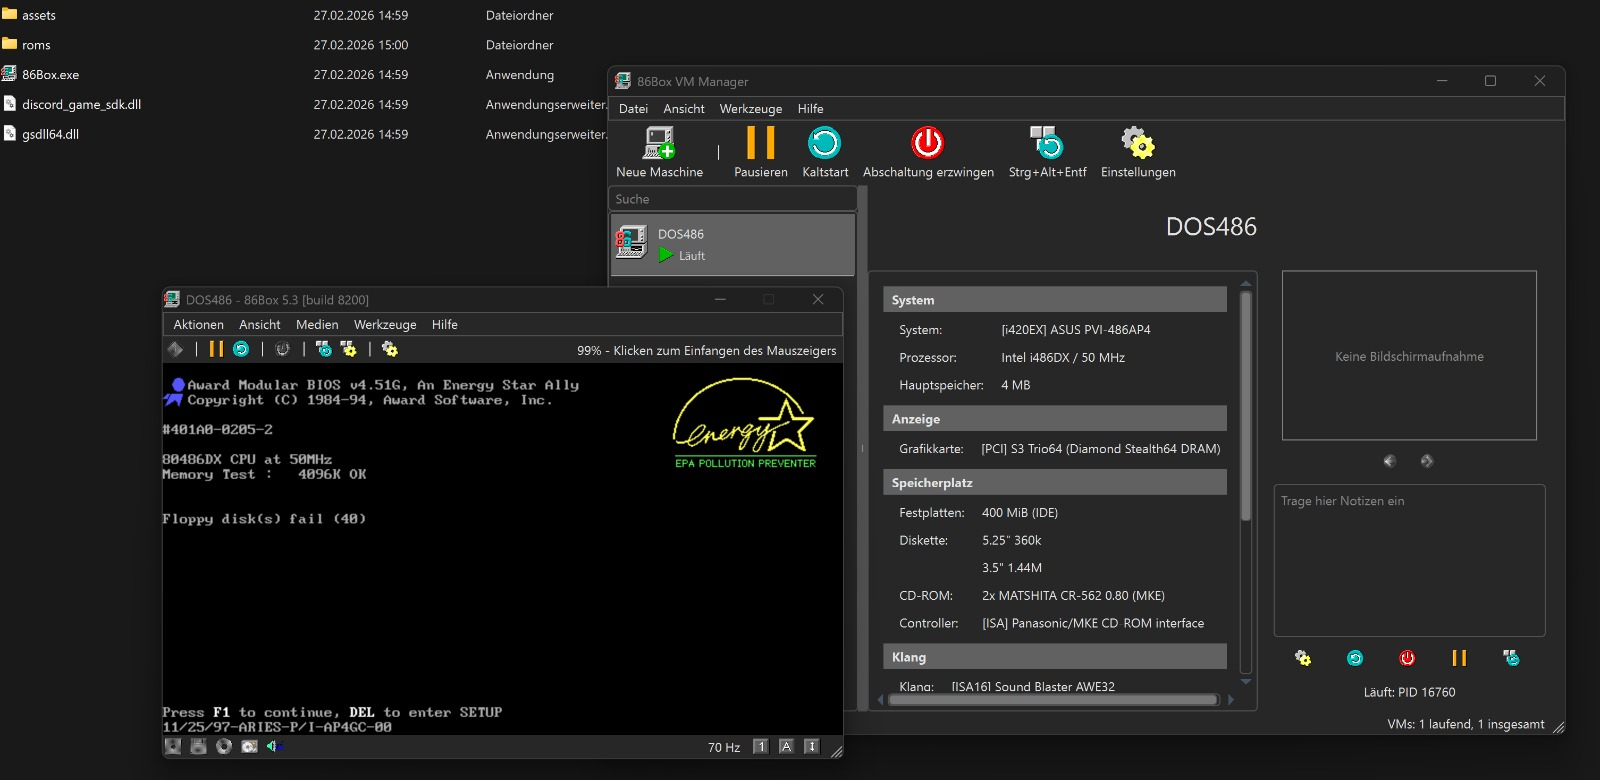
Task: Click the 'Klang' section header
Action: coord(1055,657)
